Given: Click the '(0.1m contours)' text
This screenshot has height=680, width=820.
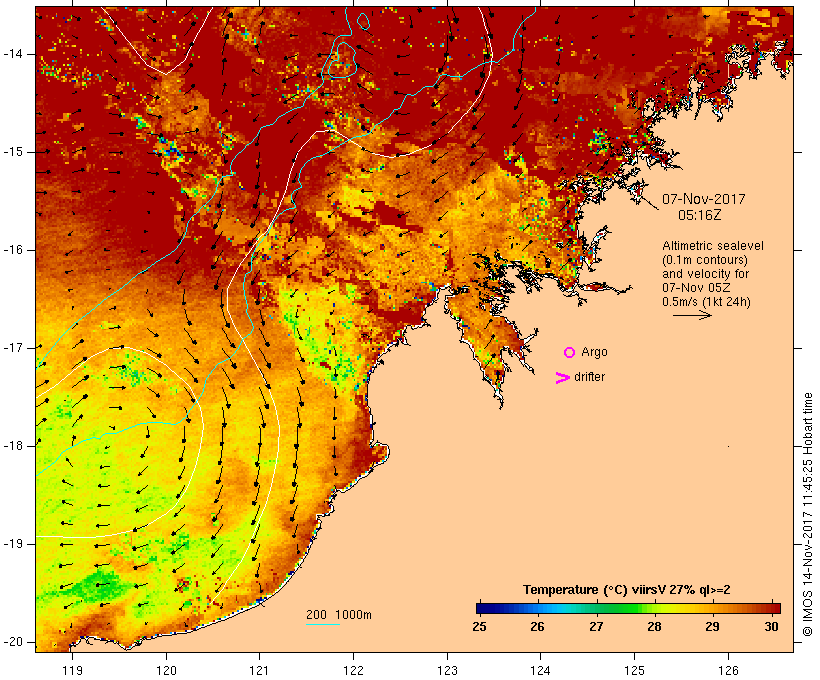Looking at the screenshot, I should (705, 260).
